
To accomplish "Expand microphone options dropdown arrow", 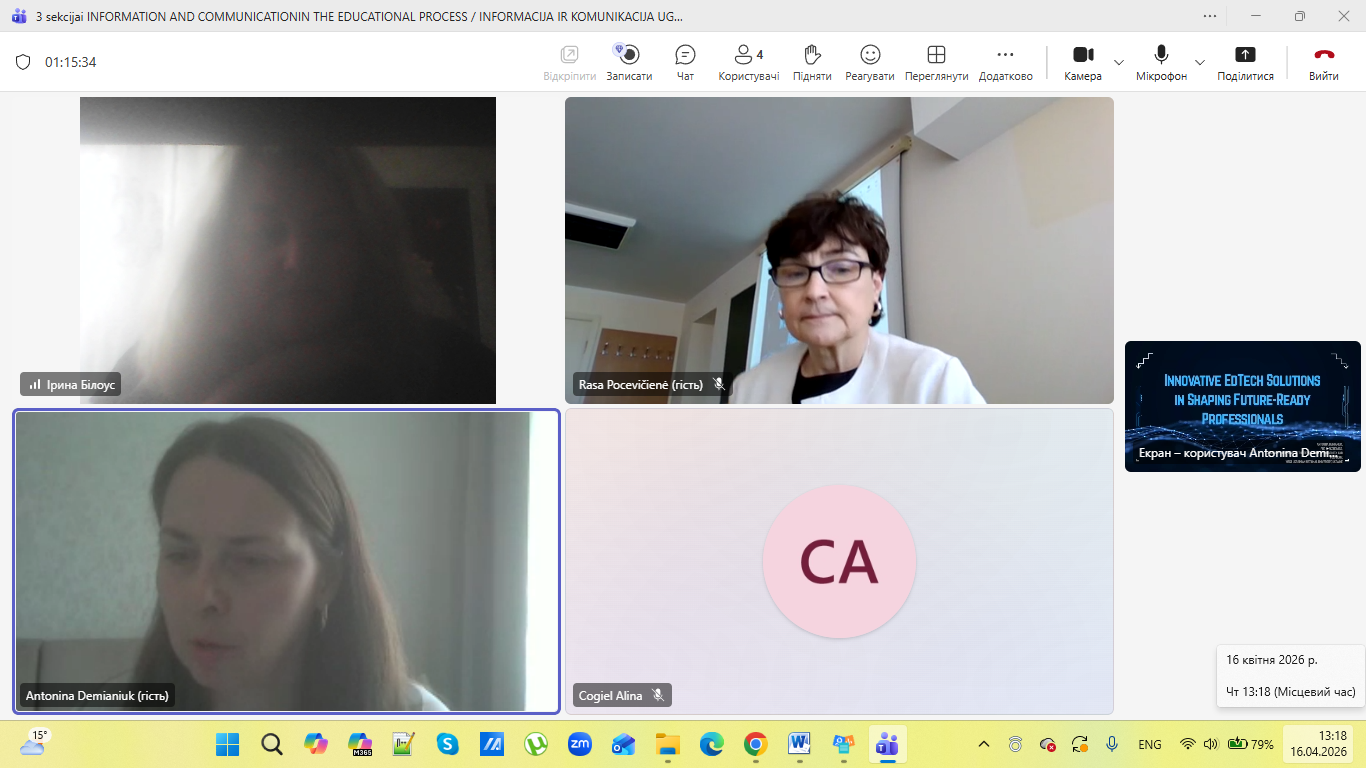I will [1200, 62].
